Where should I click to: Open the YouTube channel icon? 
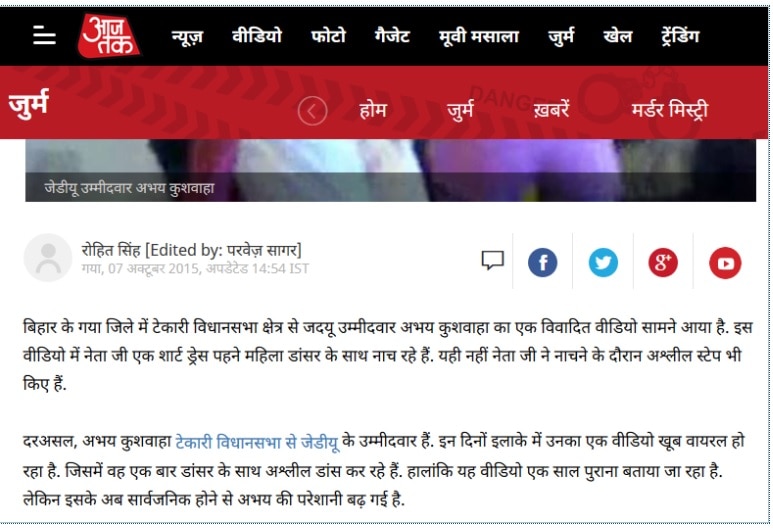[x=725, y=263]
